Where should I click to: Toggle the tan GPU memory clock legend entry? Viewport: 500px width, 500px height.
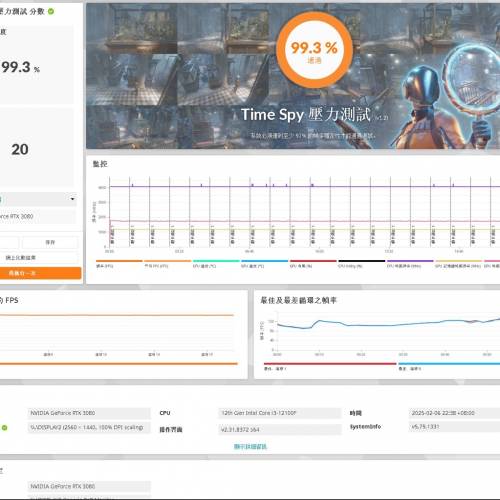[x=458, y=263]
